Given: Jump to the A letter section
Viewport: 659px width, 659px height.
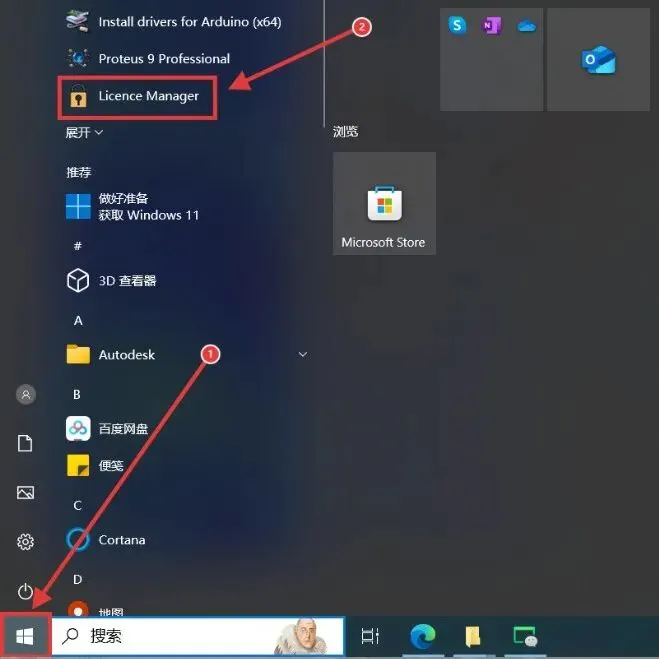Looking at the screenshot, I should tap(78, 321).
